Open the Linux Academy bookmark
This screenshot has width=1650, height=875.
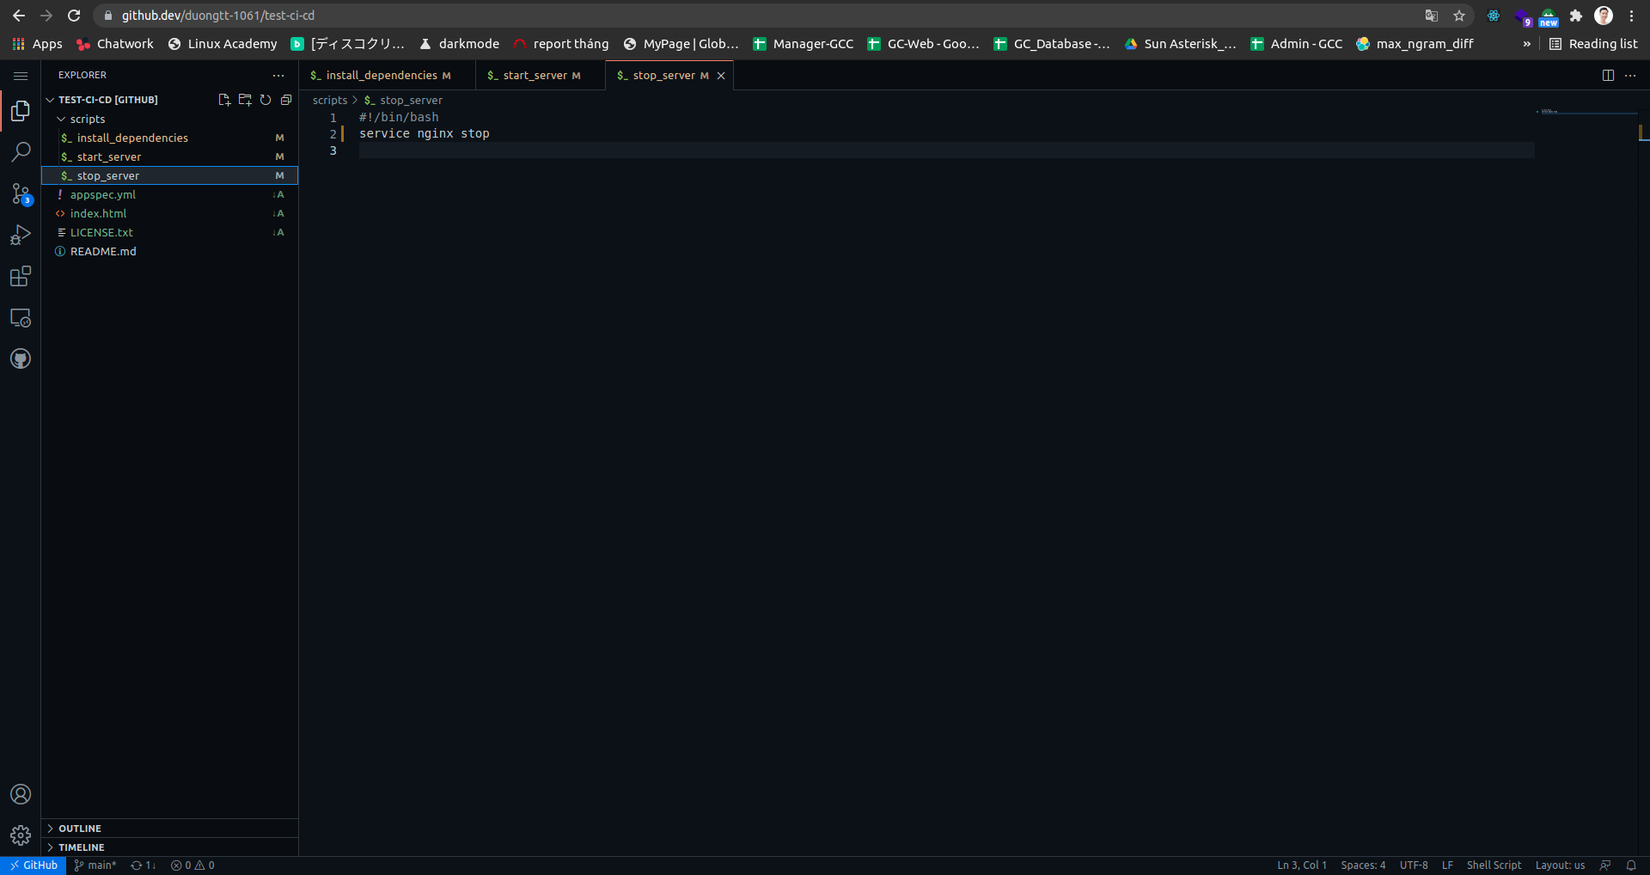(222, 44)
